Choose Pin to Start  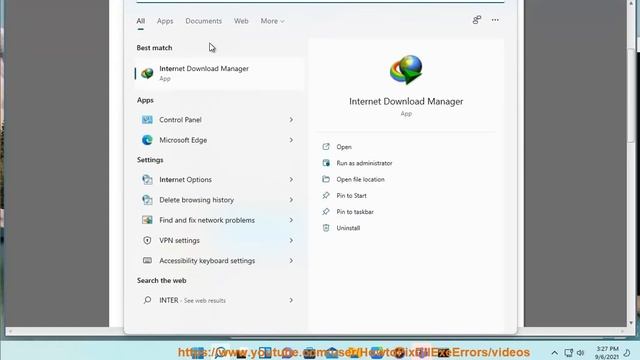(351, 196)
